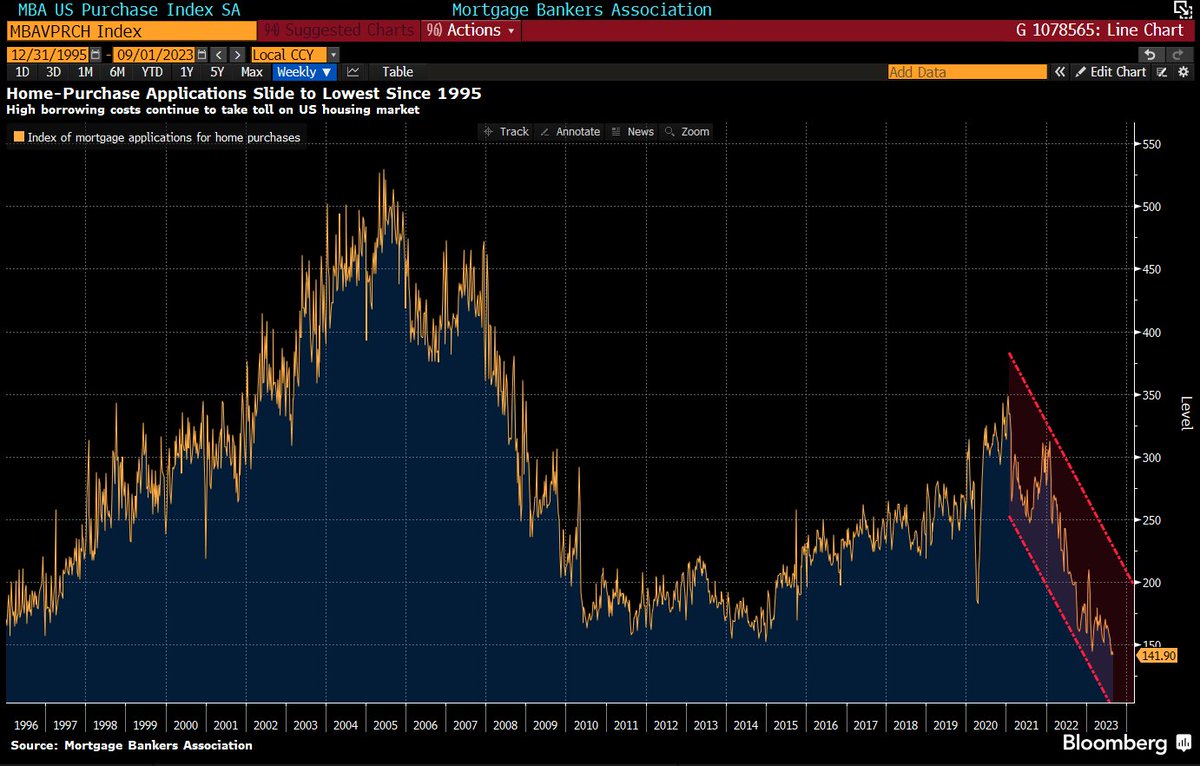Open chart News panel
1200x766 pixels.
pos(632,131)
